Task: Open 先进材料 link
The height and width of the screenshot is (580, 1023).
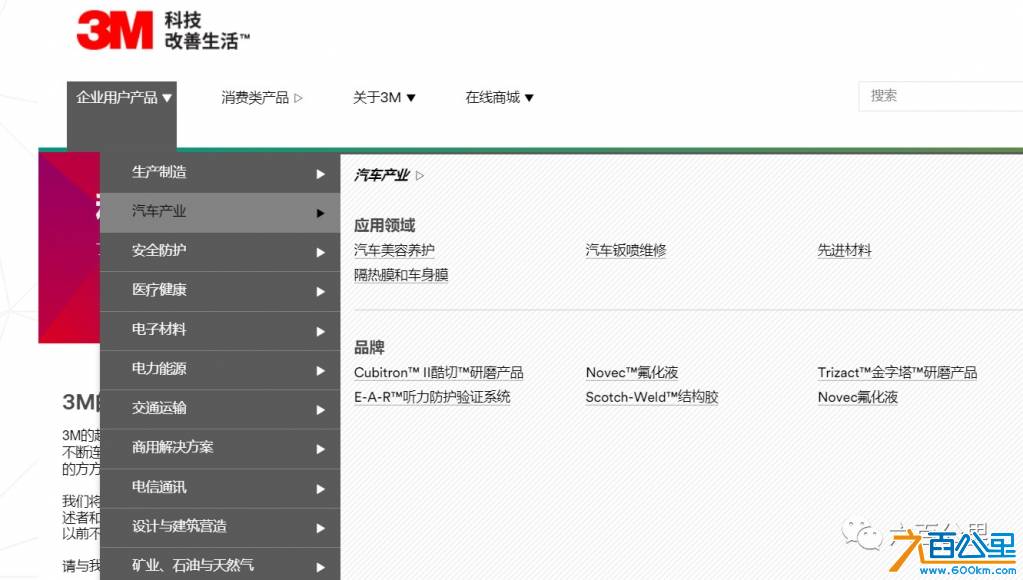Action: point(844,250)
